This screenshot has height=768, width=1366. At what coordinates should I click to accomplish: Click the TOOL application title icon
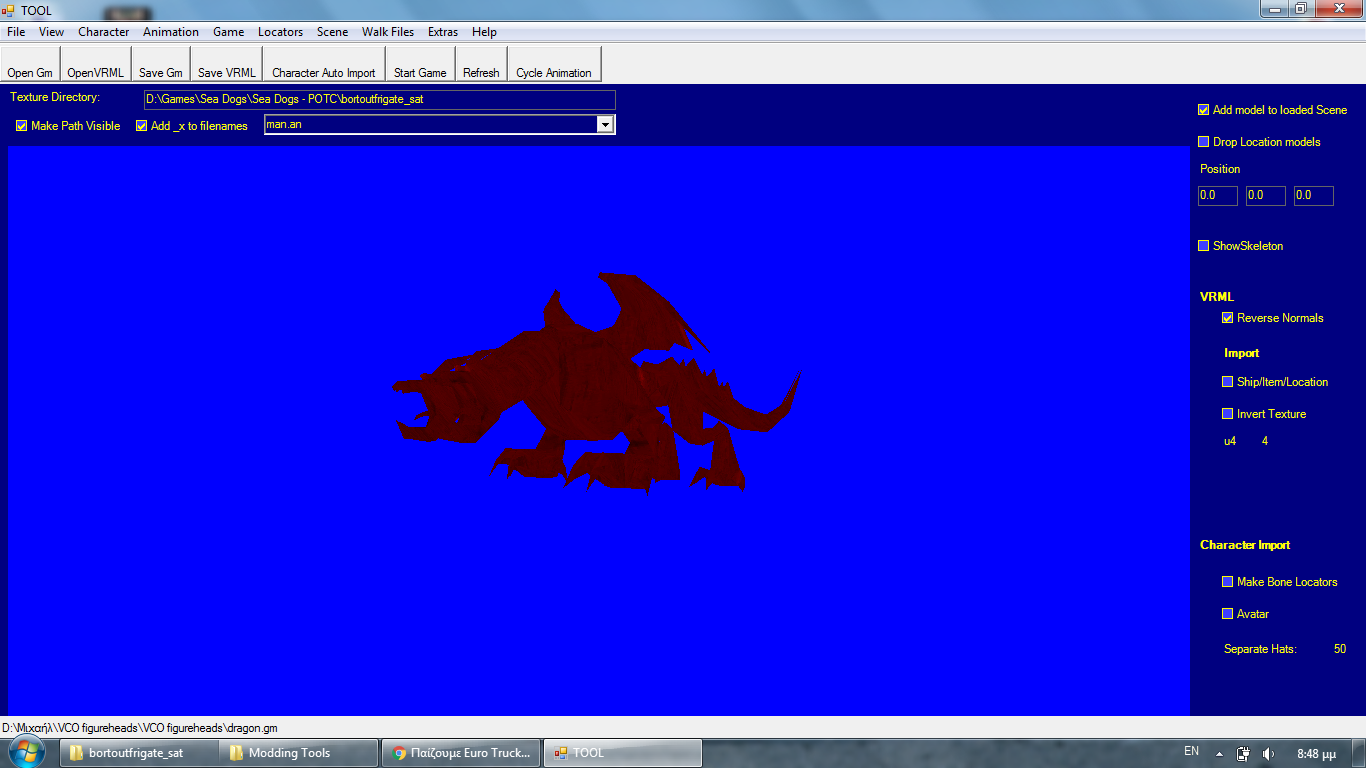(8, 10)
